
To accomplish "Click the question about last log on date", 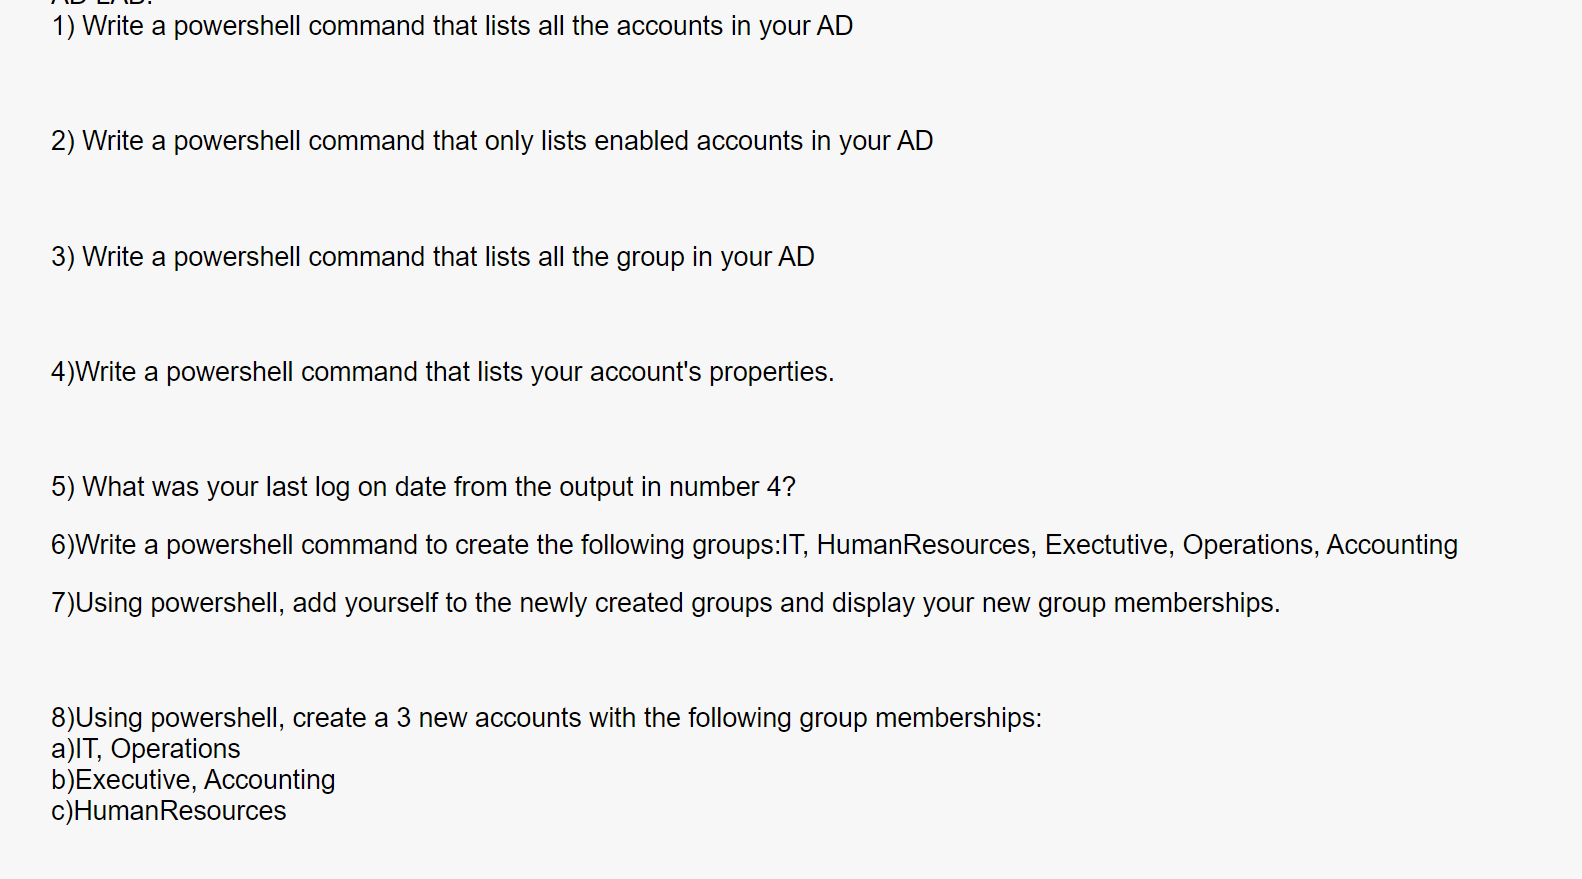I will coord(423,487).
